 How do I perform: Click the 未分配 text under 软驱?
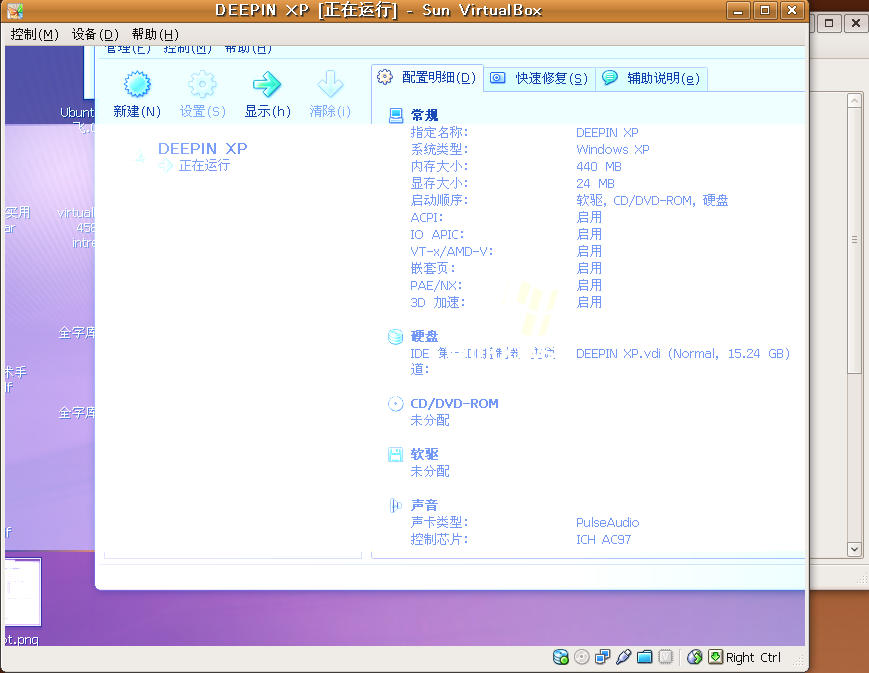(430, 472)
